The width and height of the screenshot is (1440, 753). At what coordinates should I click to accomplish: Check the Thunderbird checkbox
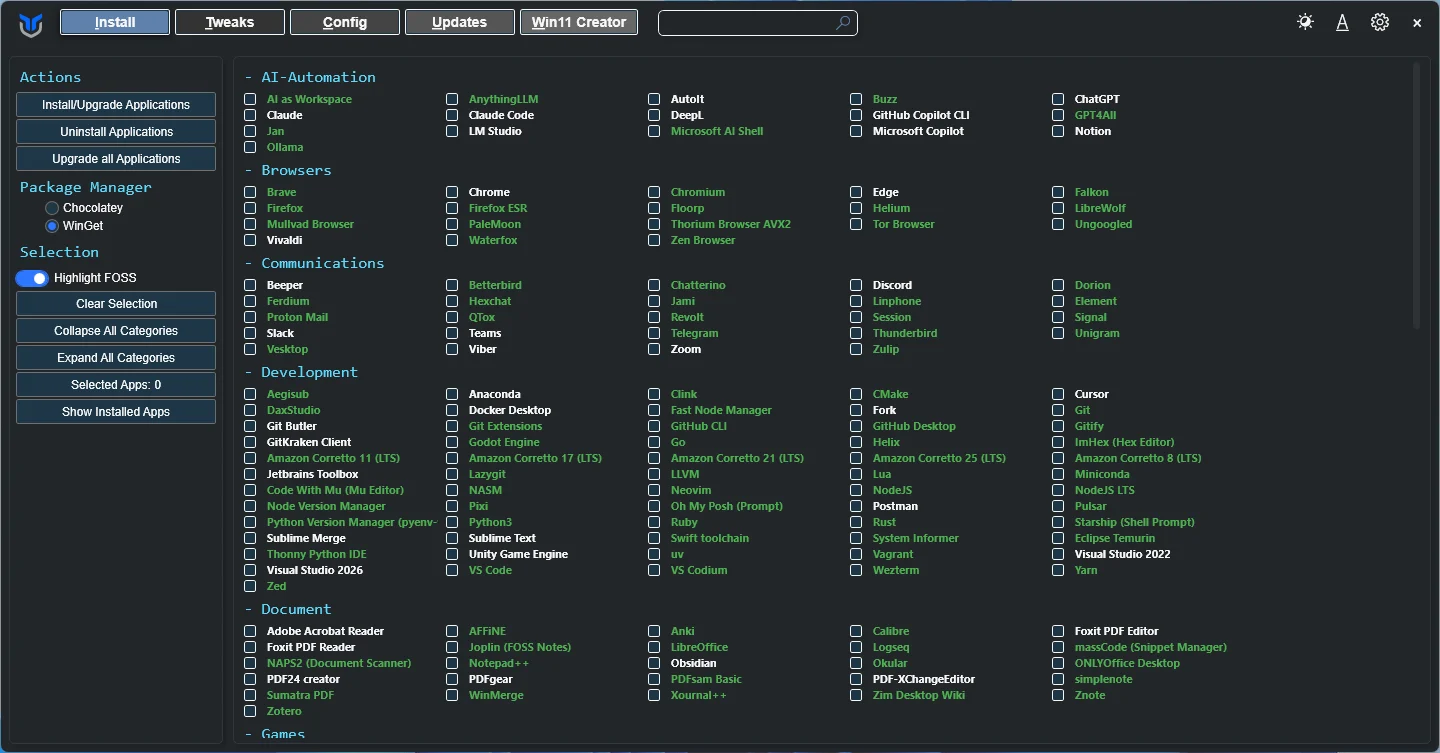[856, 333]
